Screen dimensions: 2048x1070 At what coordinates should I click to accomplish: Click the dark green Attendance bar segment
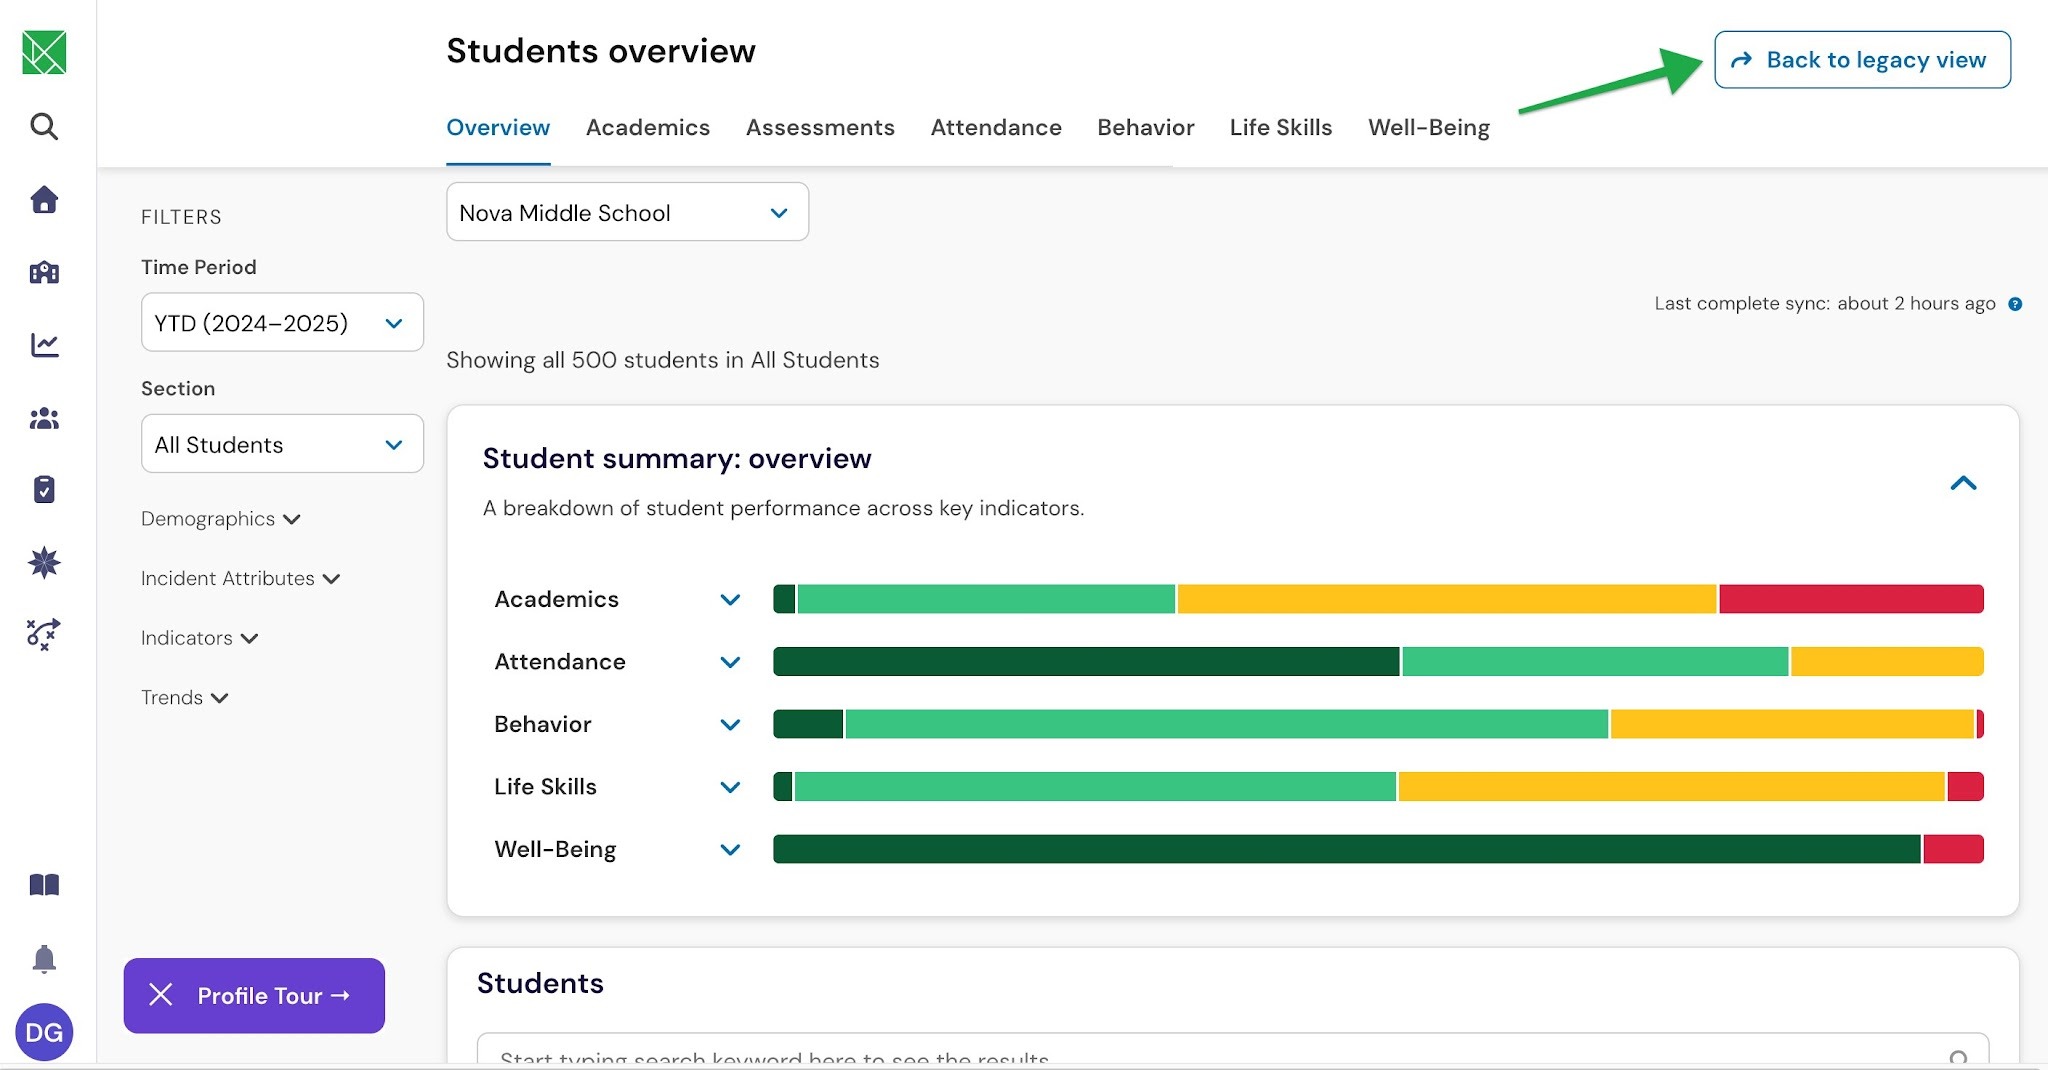pyautogui.click(x=1086, y=662)
